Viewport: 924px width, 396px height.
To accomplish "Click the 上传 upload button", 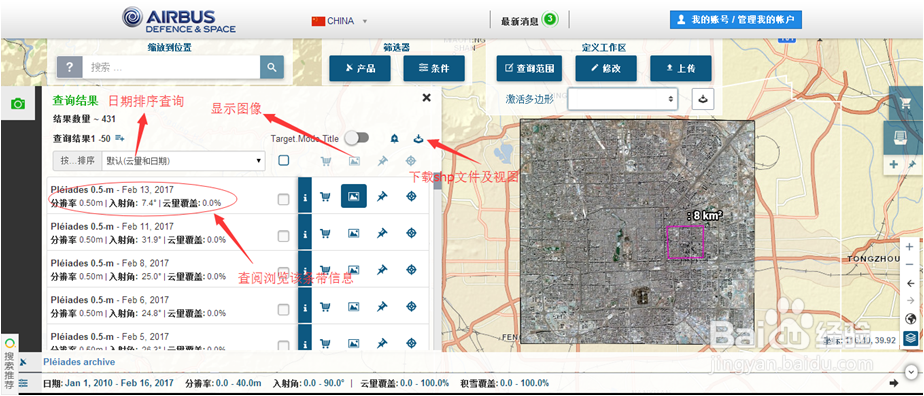I will point(681,68).
